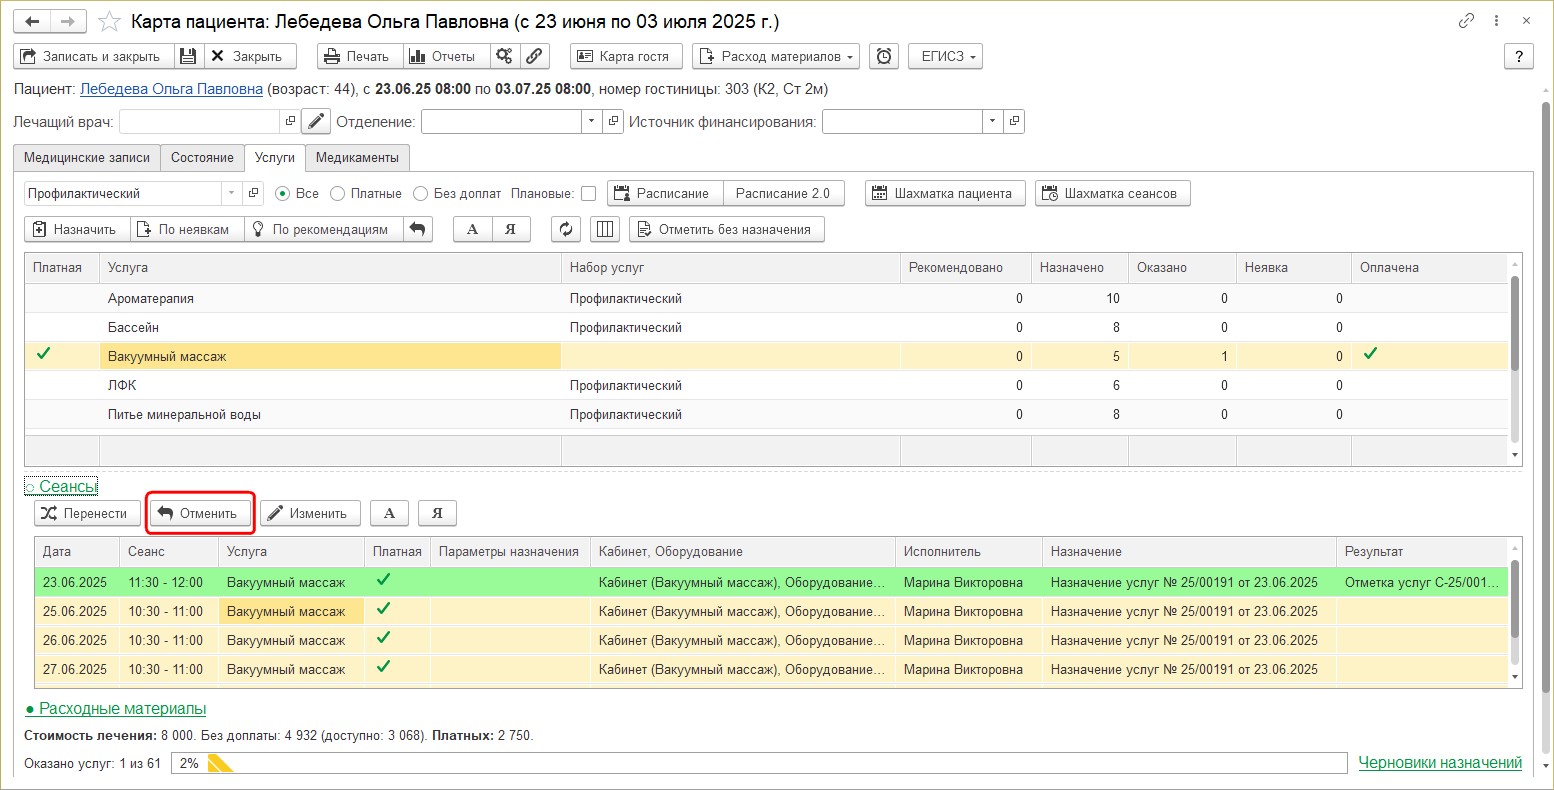1554x790 pixels.
Task: Click the 2% services progress bar
Action: pos(760,763)
